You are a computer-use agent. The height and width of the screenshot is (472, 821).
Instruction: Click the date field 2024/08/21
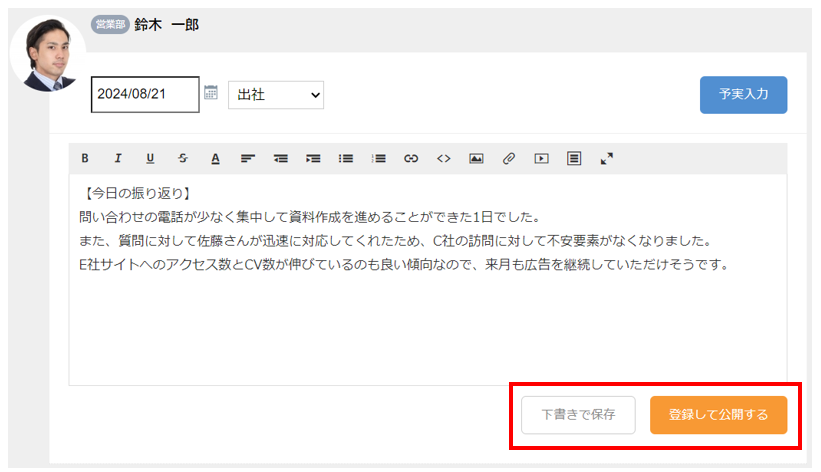point(145,94)
